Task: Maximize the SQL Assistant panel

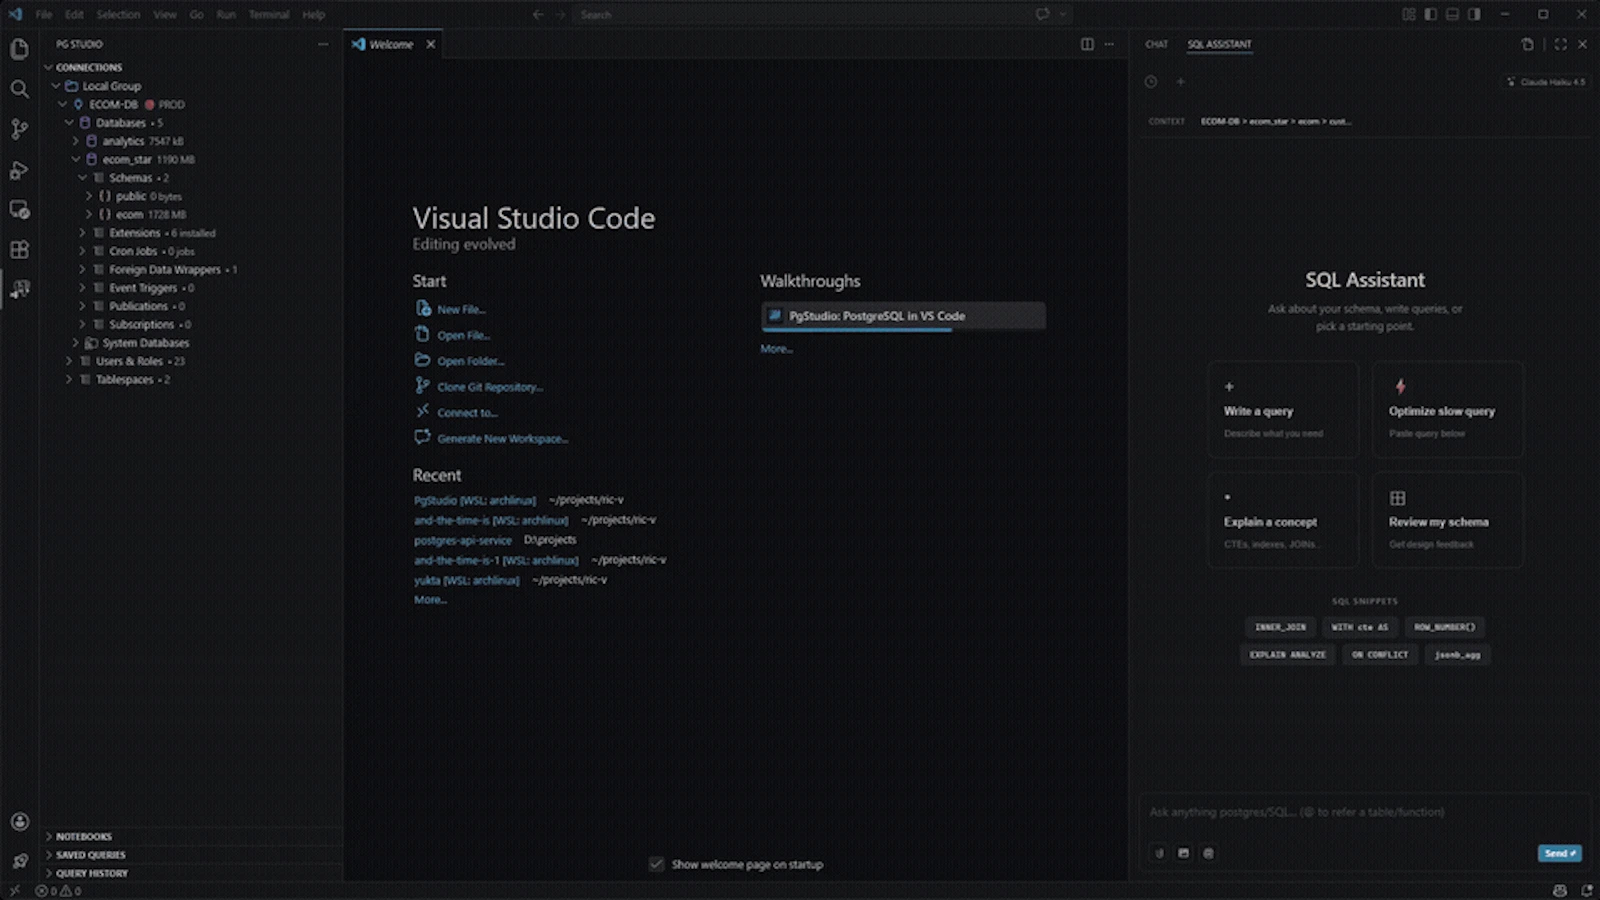Action: tap(1560, 44)
